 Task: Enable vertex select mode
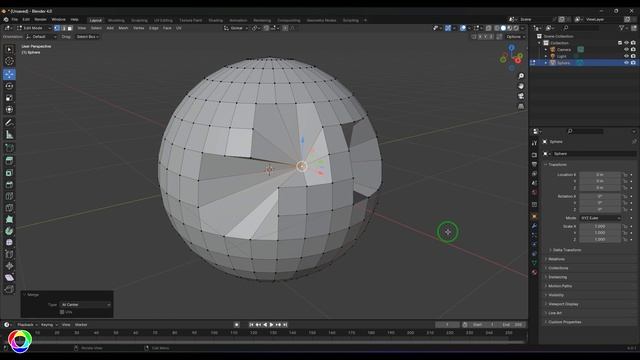[57, 28]
